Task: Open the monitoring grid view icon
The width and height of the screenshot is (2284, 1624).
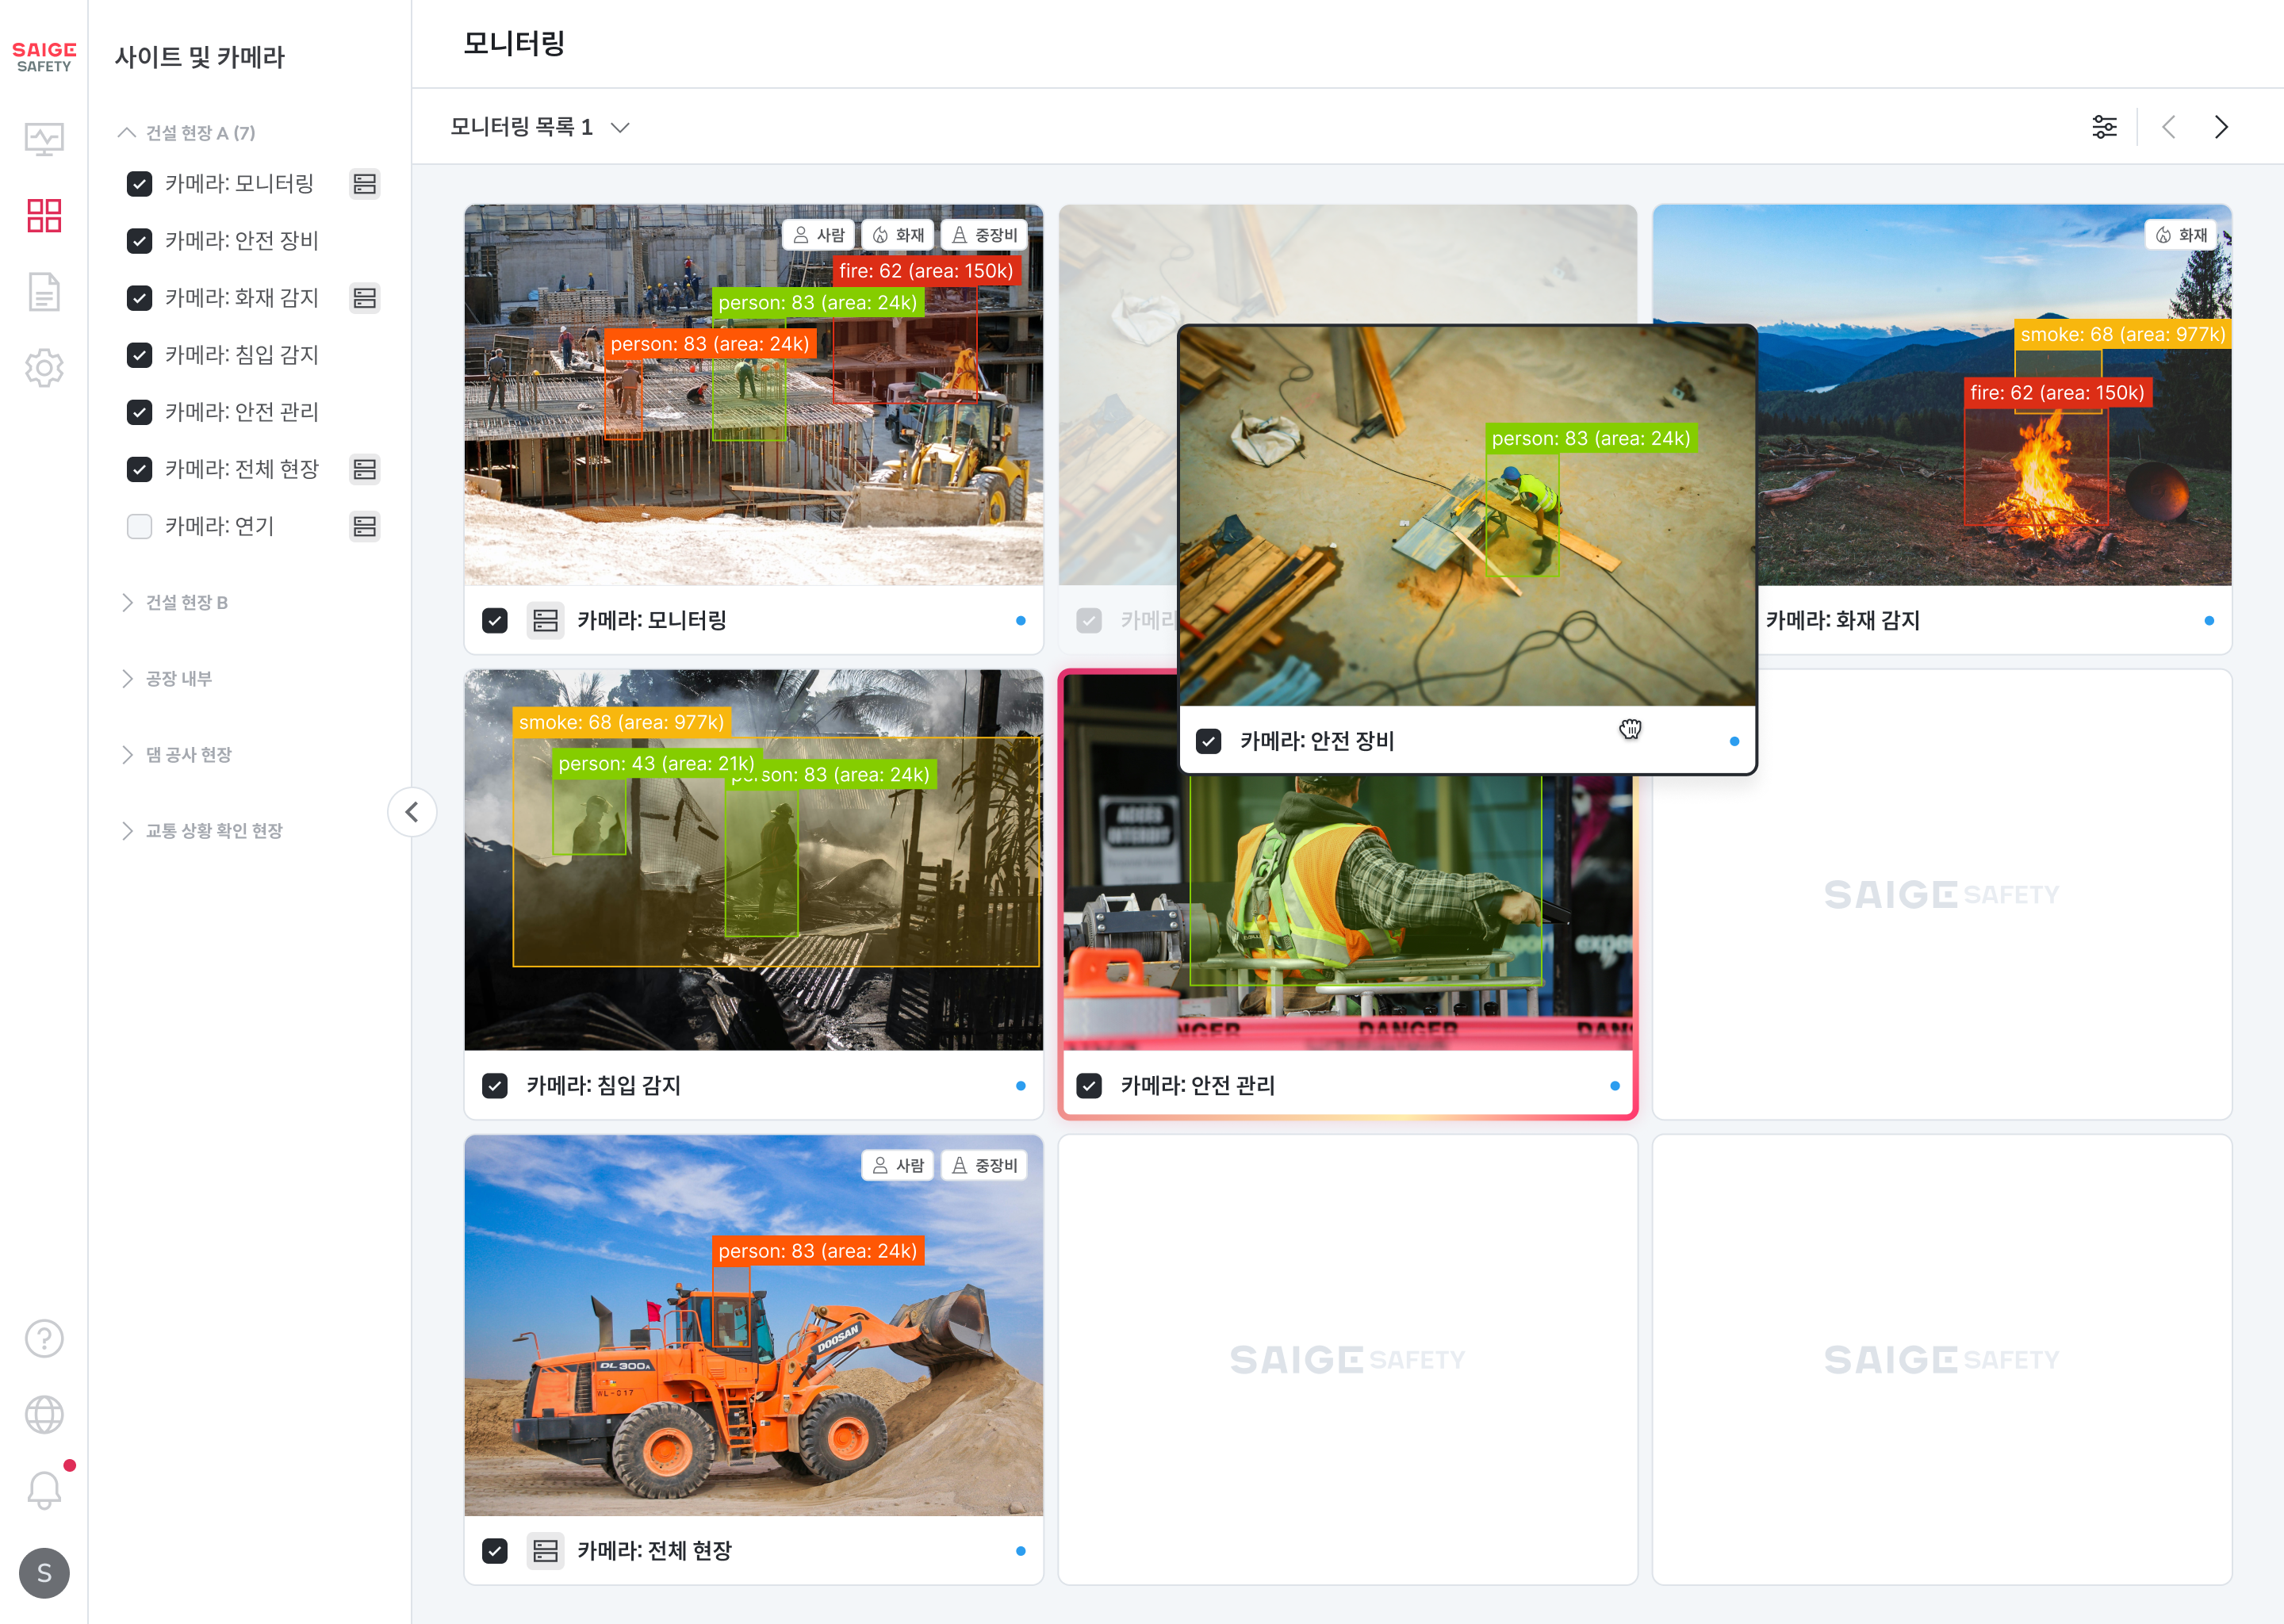Action: (44, 215)
